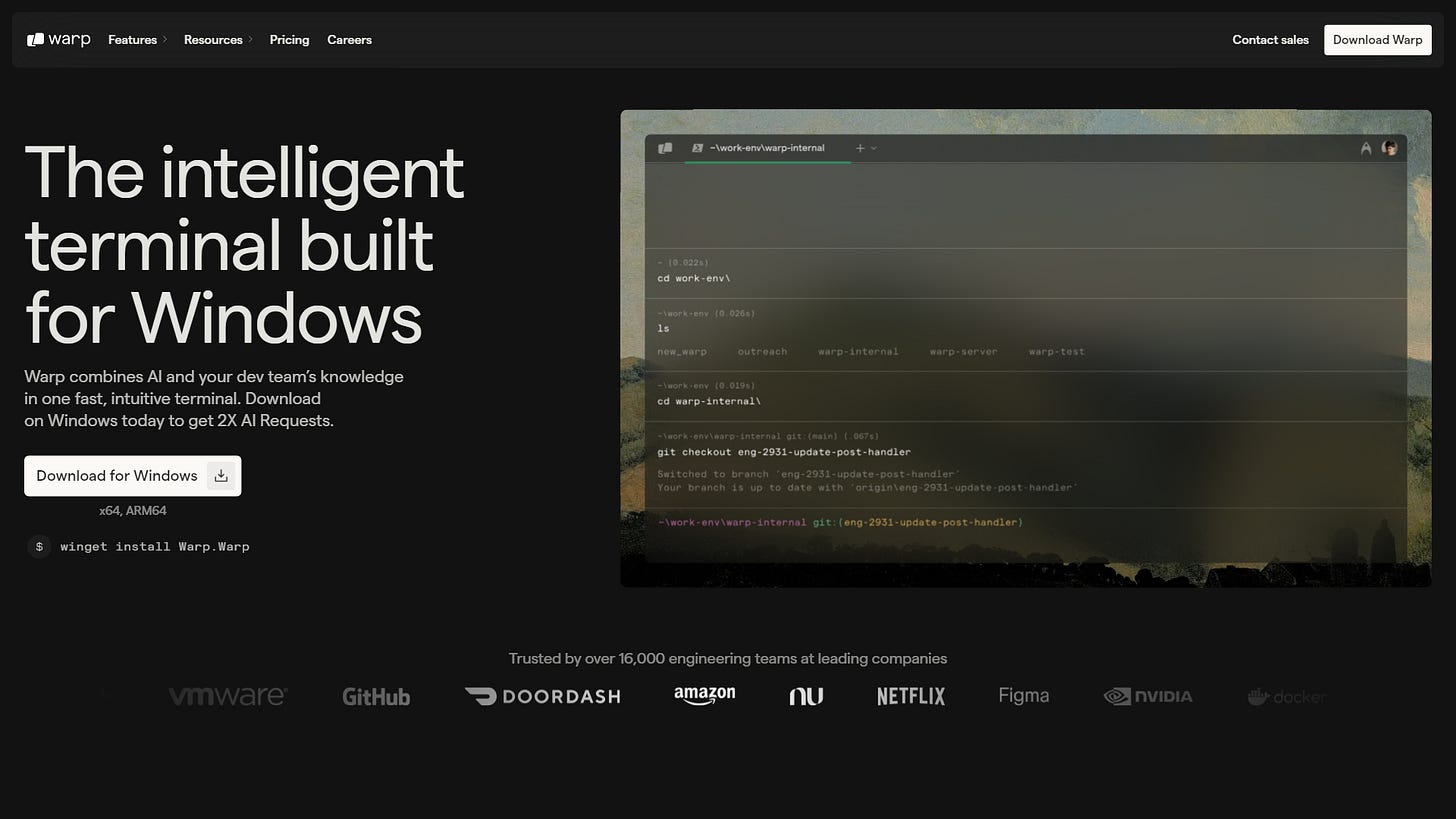Image resolution: width=1456 pixels, height=819 pixels.
Task: Click the NVIDIA logo
Action: (1148, 696)
